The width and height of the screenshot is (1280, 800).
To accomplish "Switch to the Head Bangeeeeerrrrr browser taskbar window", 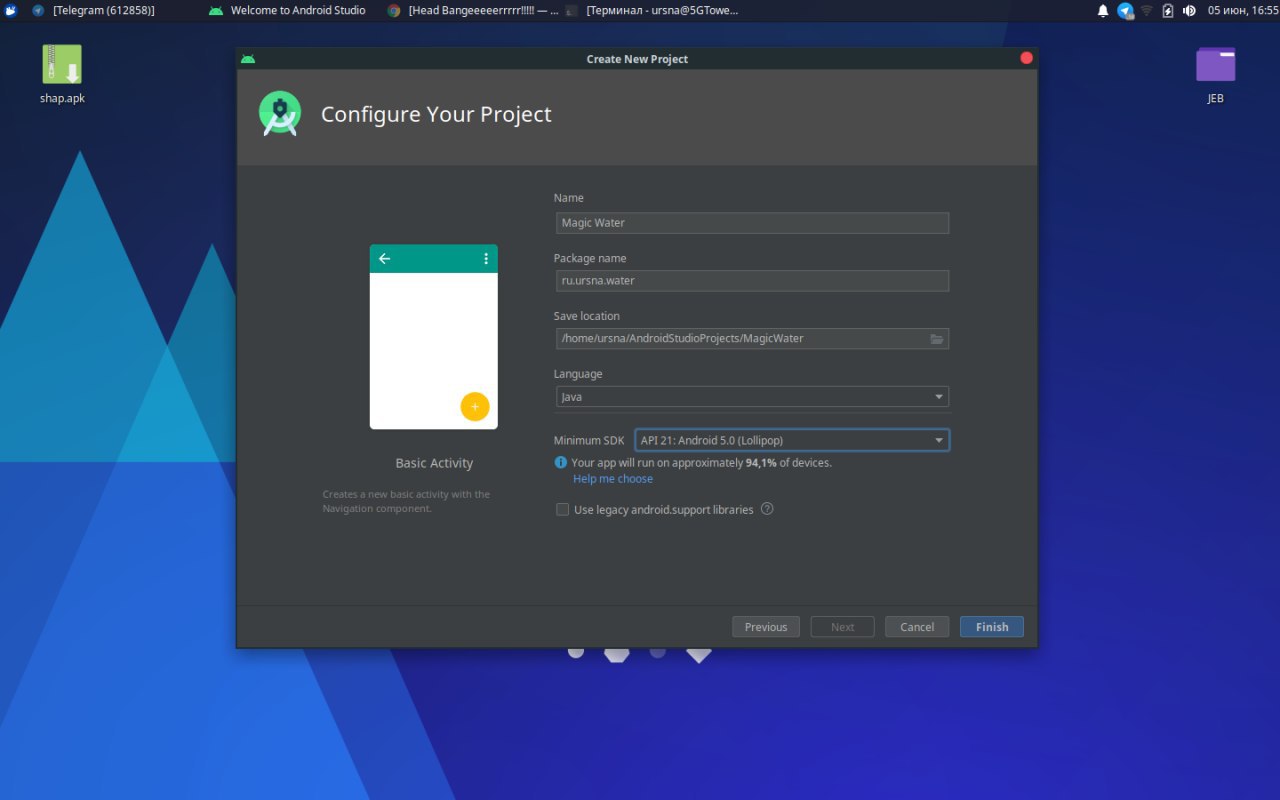I will click(473, 10).
